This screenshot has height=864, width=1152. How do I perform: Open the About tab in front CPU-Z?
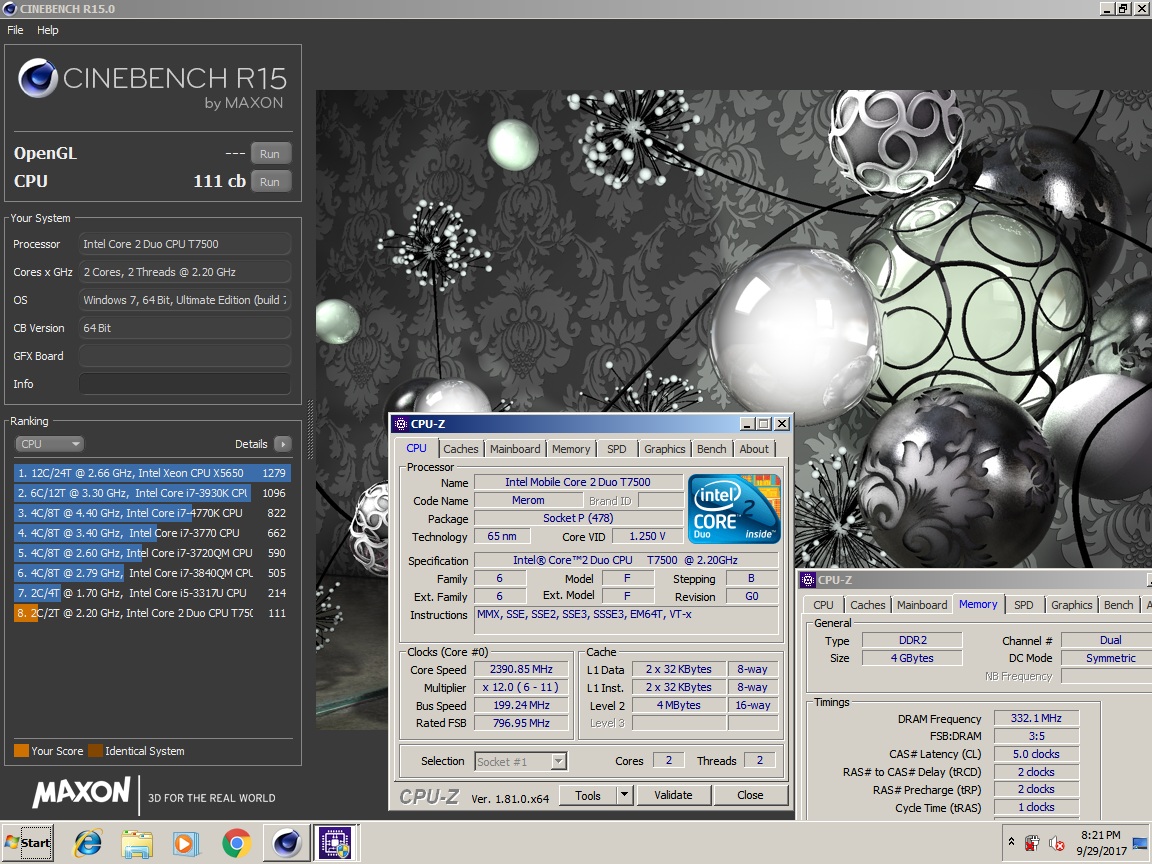754,449
